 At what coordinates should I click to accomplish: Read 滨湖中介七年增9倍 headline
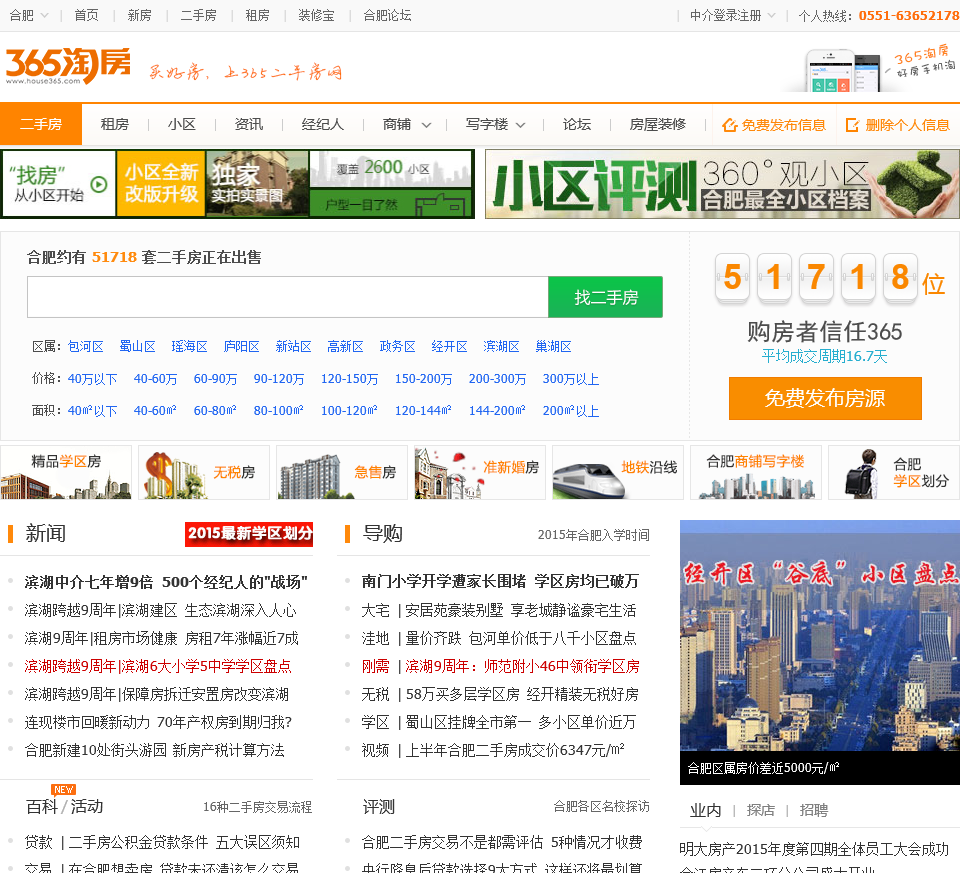click(x=166, y=582)
